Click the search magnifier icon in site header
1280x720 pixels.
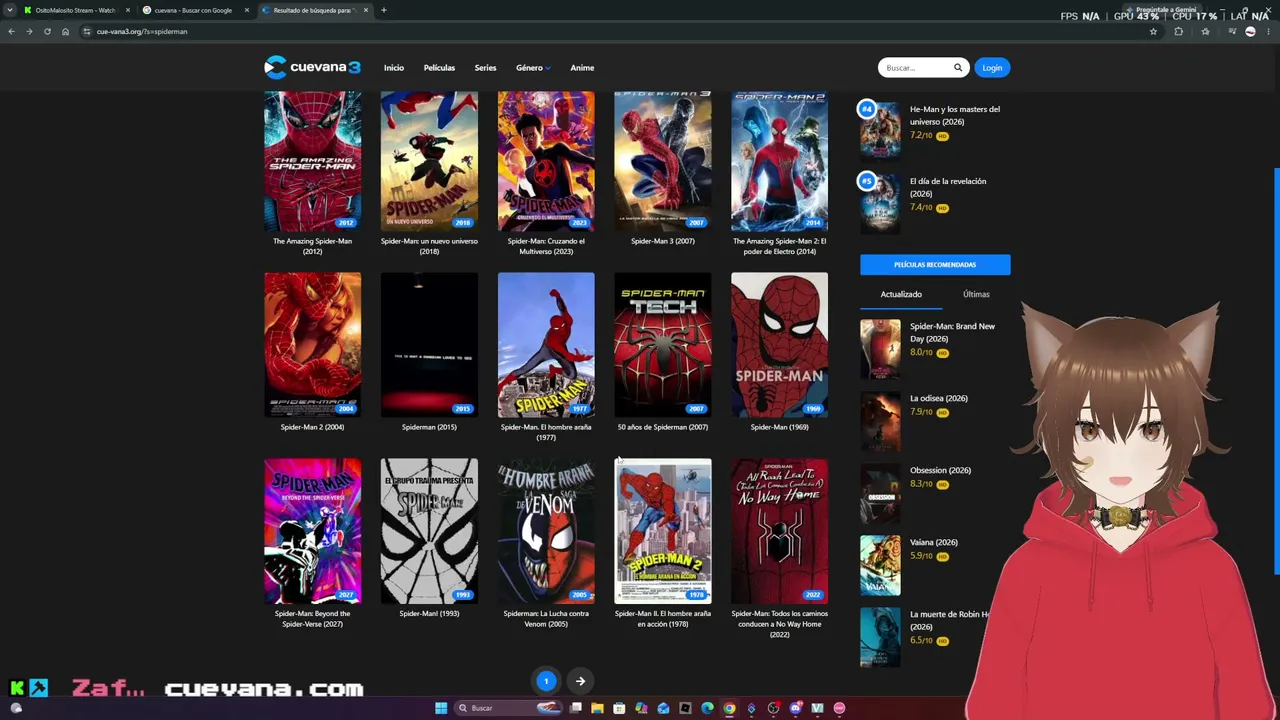point(958,68)
